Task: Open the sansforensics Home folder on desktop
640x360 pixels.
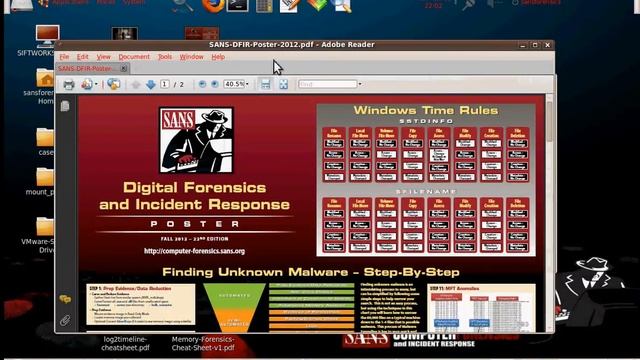Action: pyautogui.click(x=45, y=78)
